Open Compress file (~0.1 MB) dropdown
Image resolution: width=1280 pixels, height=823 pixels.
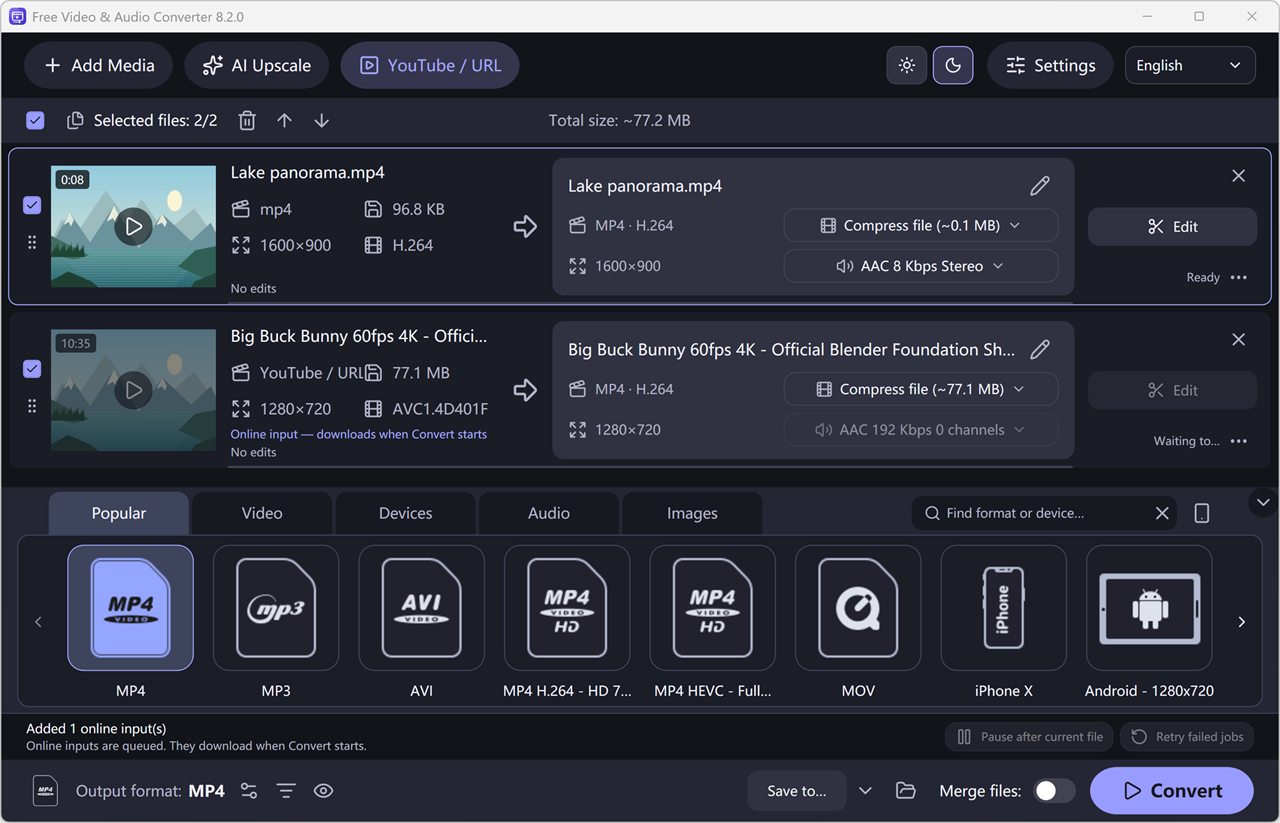pyautogui.click(x=920, y=225)
